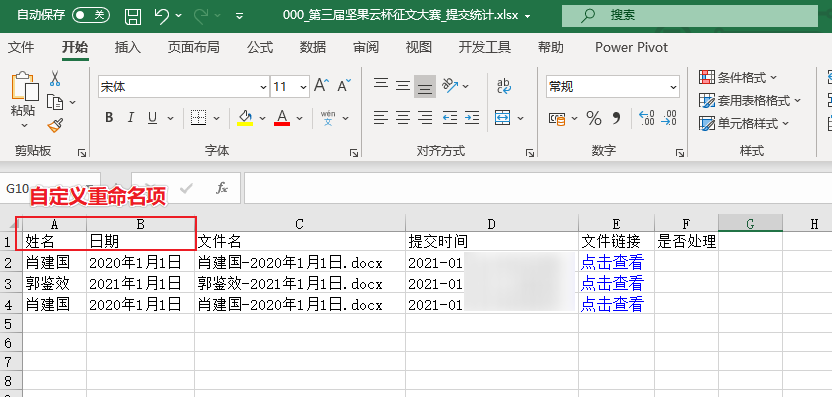The width and height of the screenshot is (832, 397).
Task: Expand the Merge cells dropdown arrow
Action: pyautogui.click(x=520, y=118)
